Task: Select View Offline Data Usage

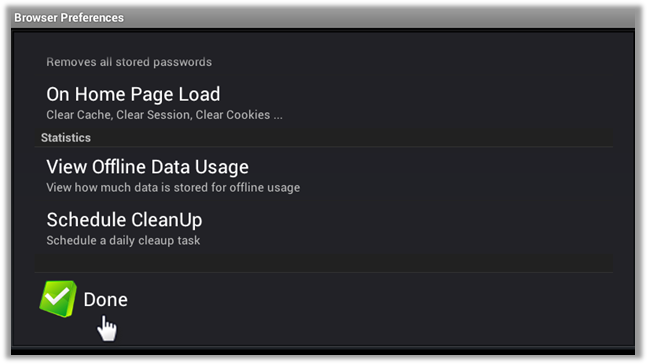Action: [x=324, y=175]
